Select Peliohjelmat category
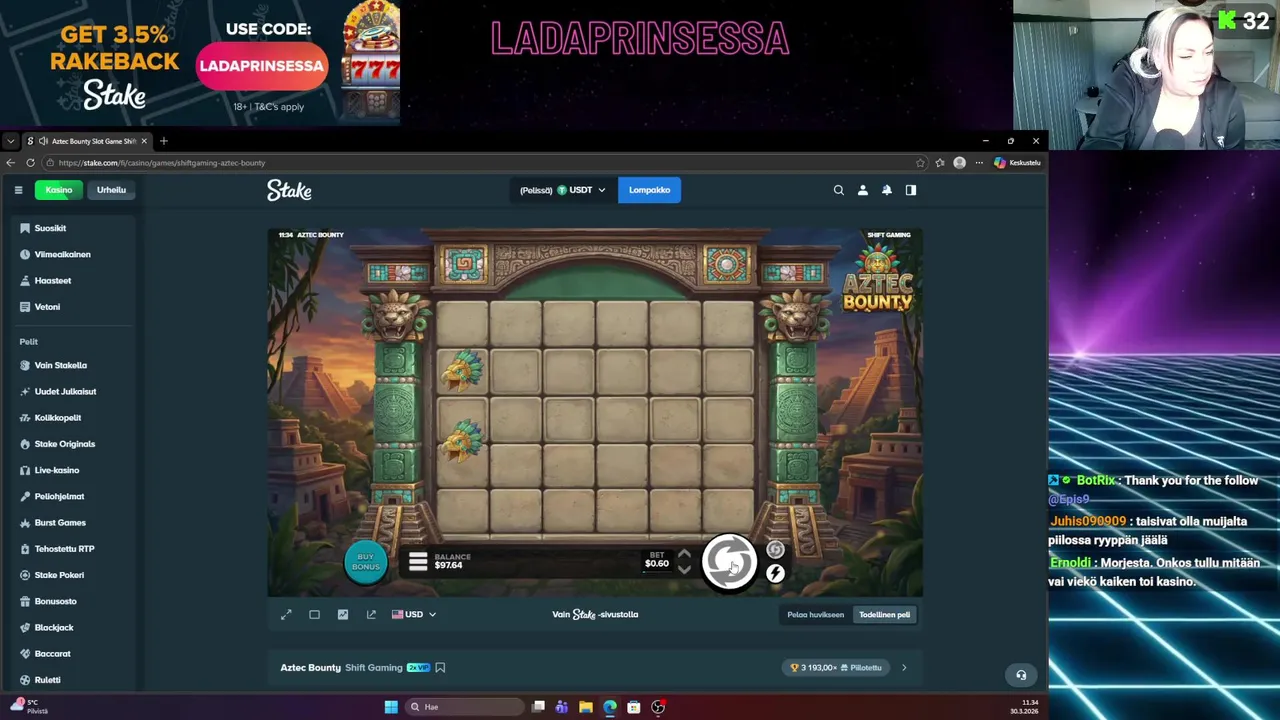 75,496
